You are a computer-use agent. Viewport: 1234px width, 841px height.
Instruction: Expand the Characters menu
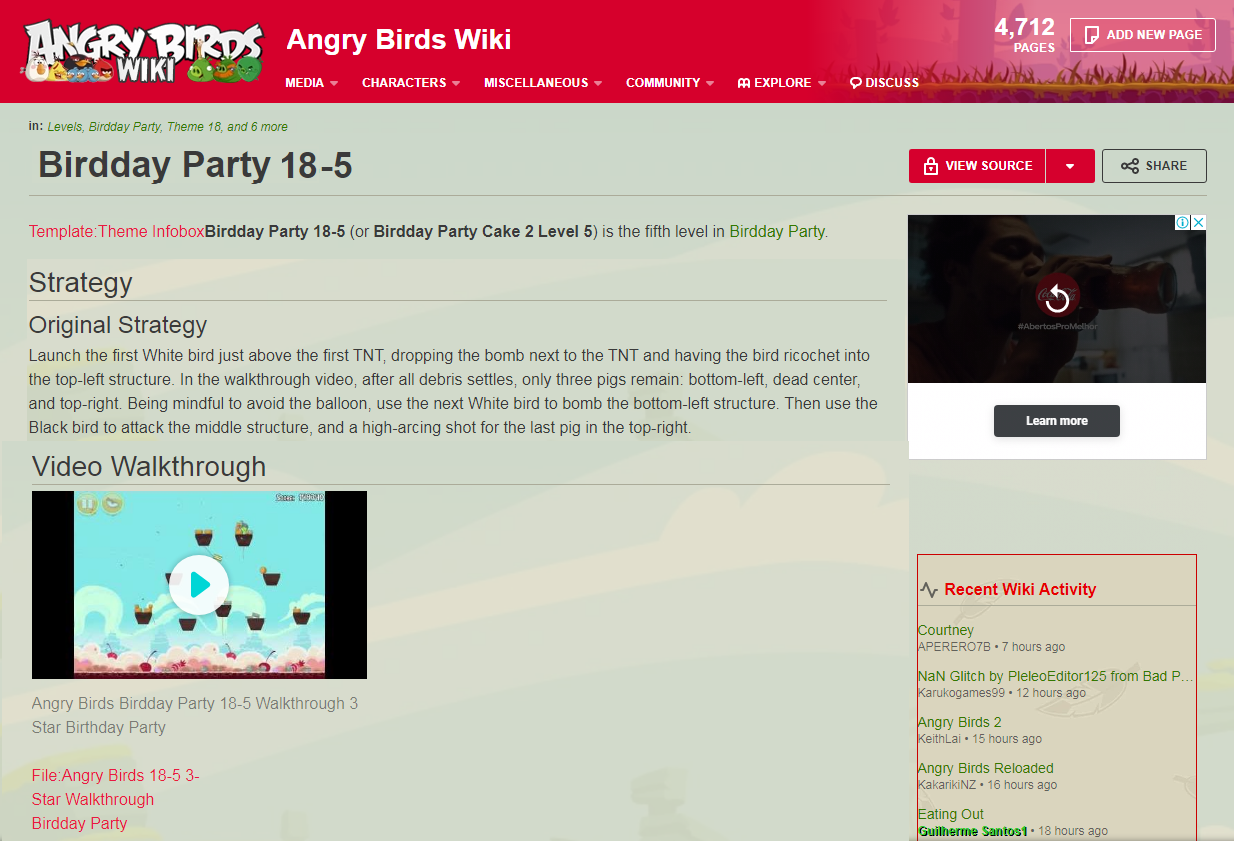(x=410, y=83)
